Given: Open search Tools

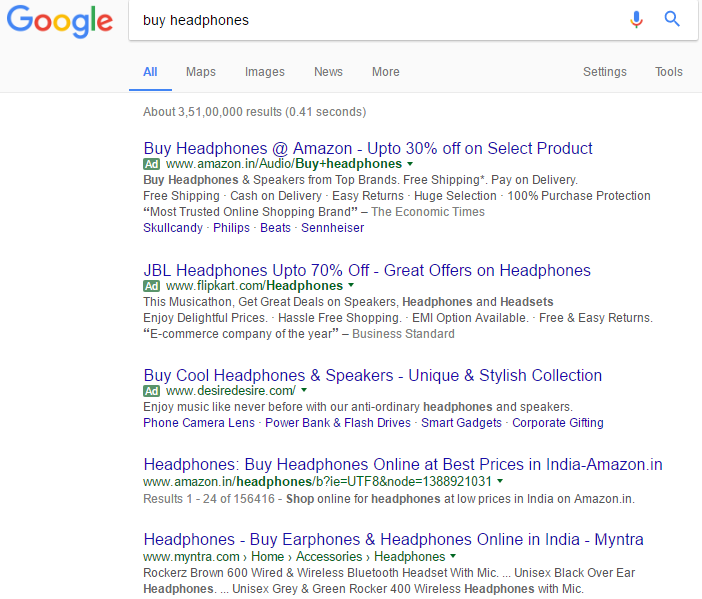Looking at the screenshot, I should point(669,72).
